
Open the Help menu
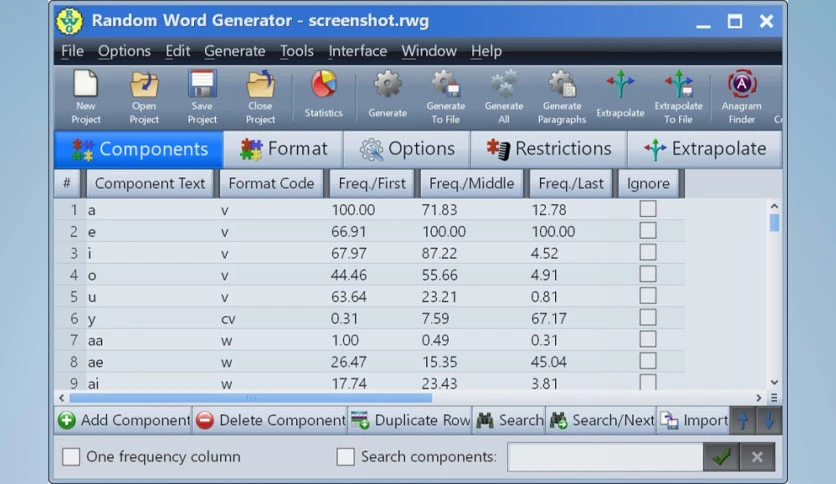click(x=486, y=51)
